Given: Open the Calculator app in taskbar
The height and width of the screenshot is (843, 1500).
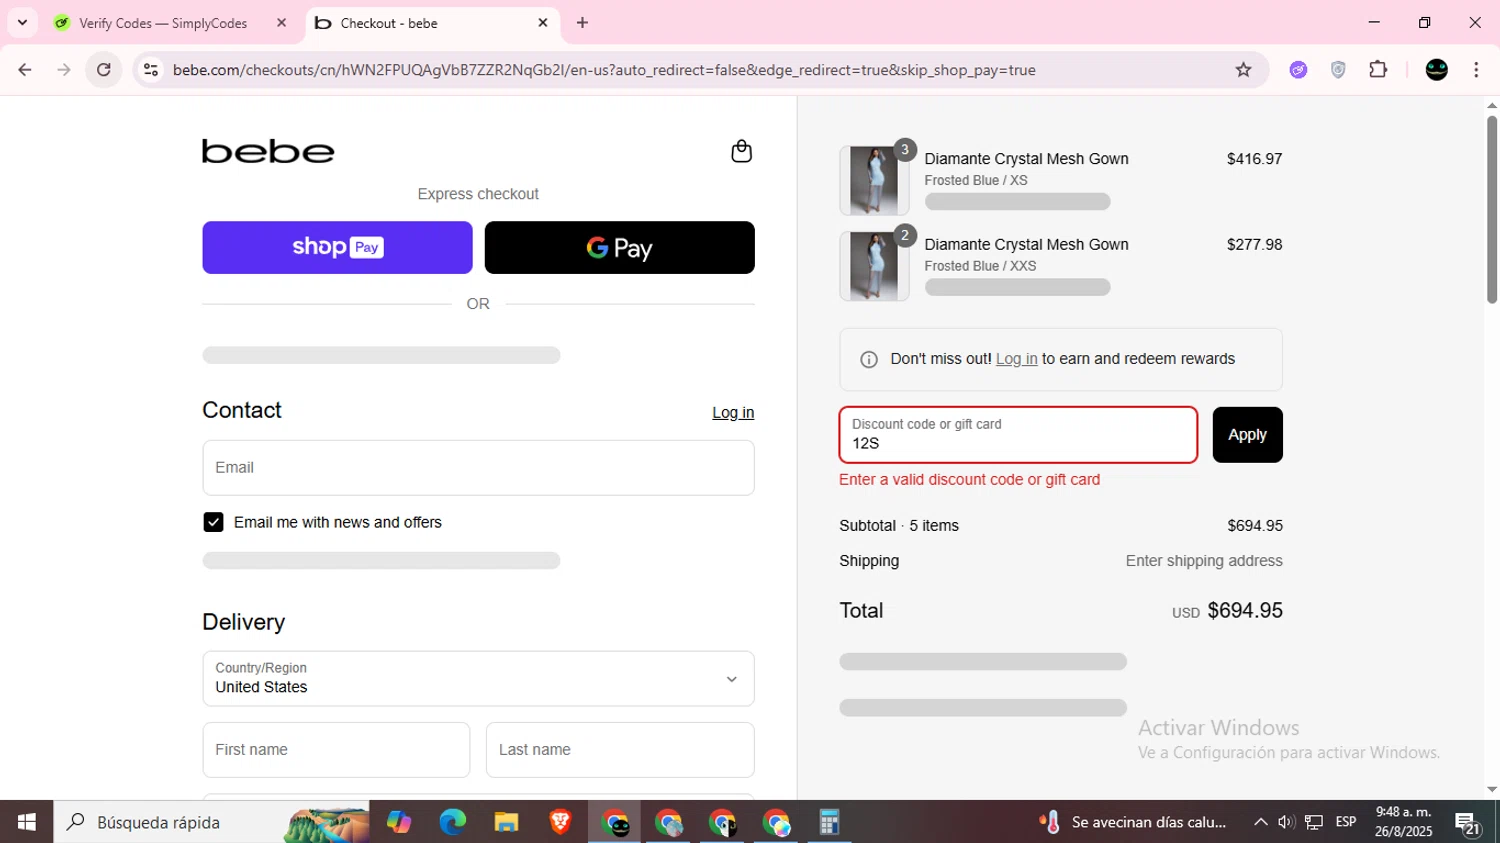Looking at the screenshot, I should point(829,822).
